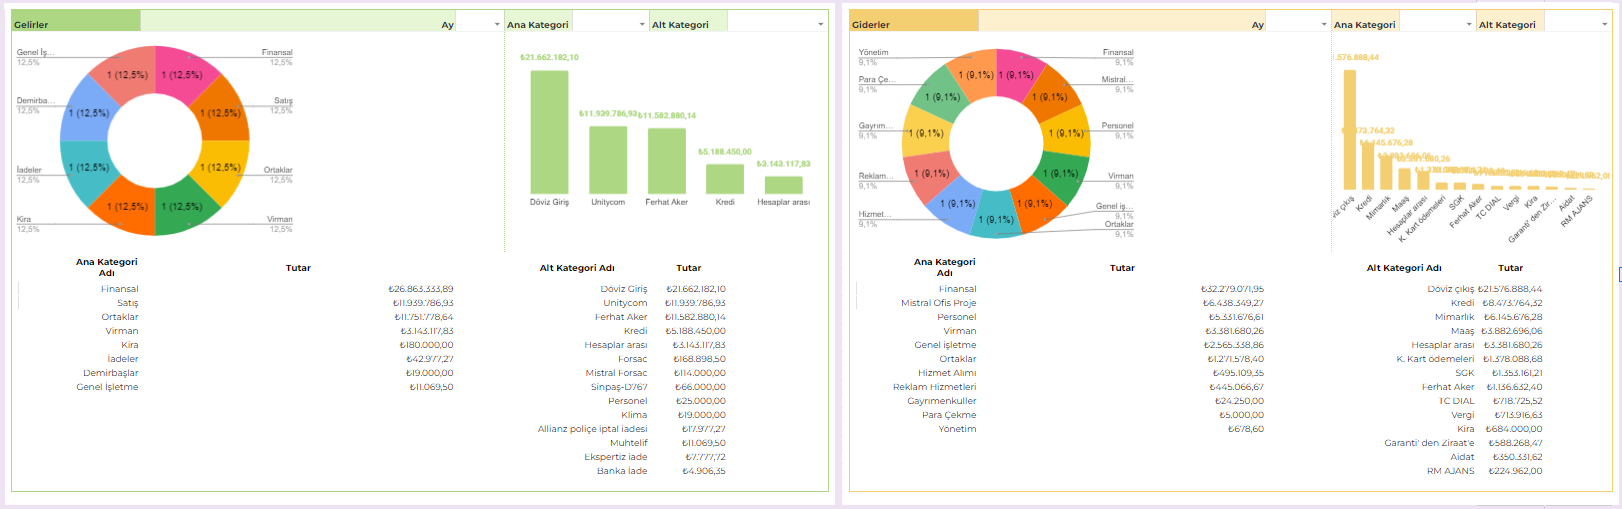This screenshot has width=1622, height=509.
Task: Select the Gelirler panel title
Action: coord(31,25)
